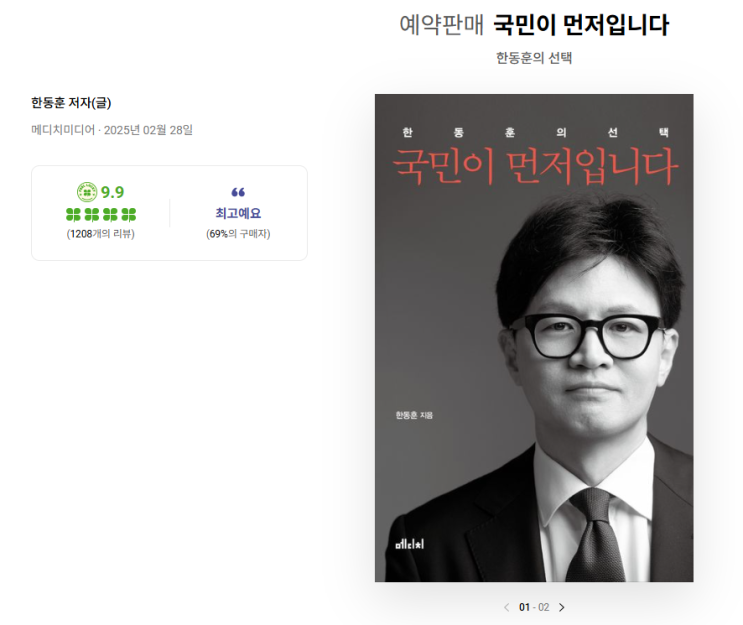Click the 예약판매 label in the title

[x=441, y=25]
